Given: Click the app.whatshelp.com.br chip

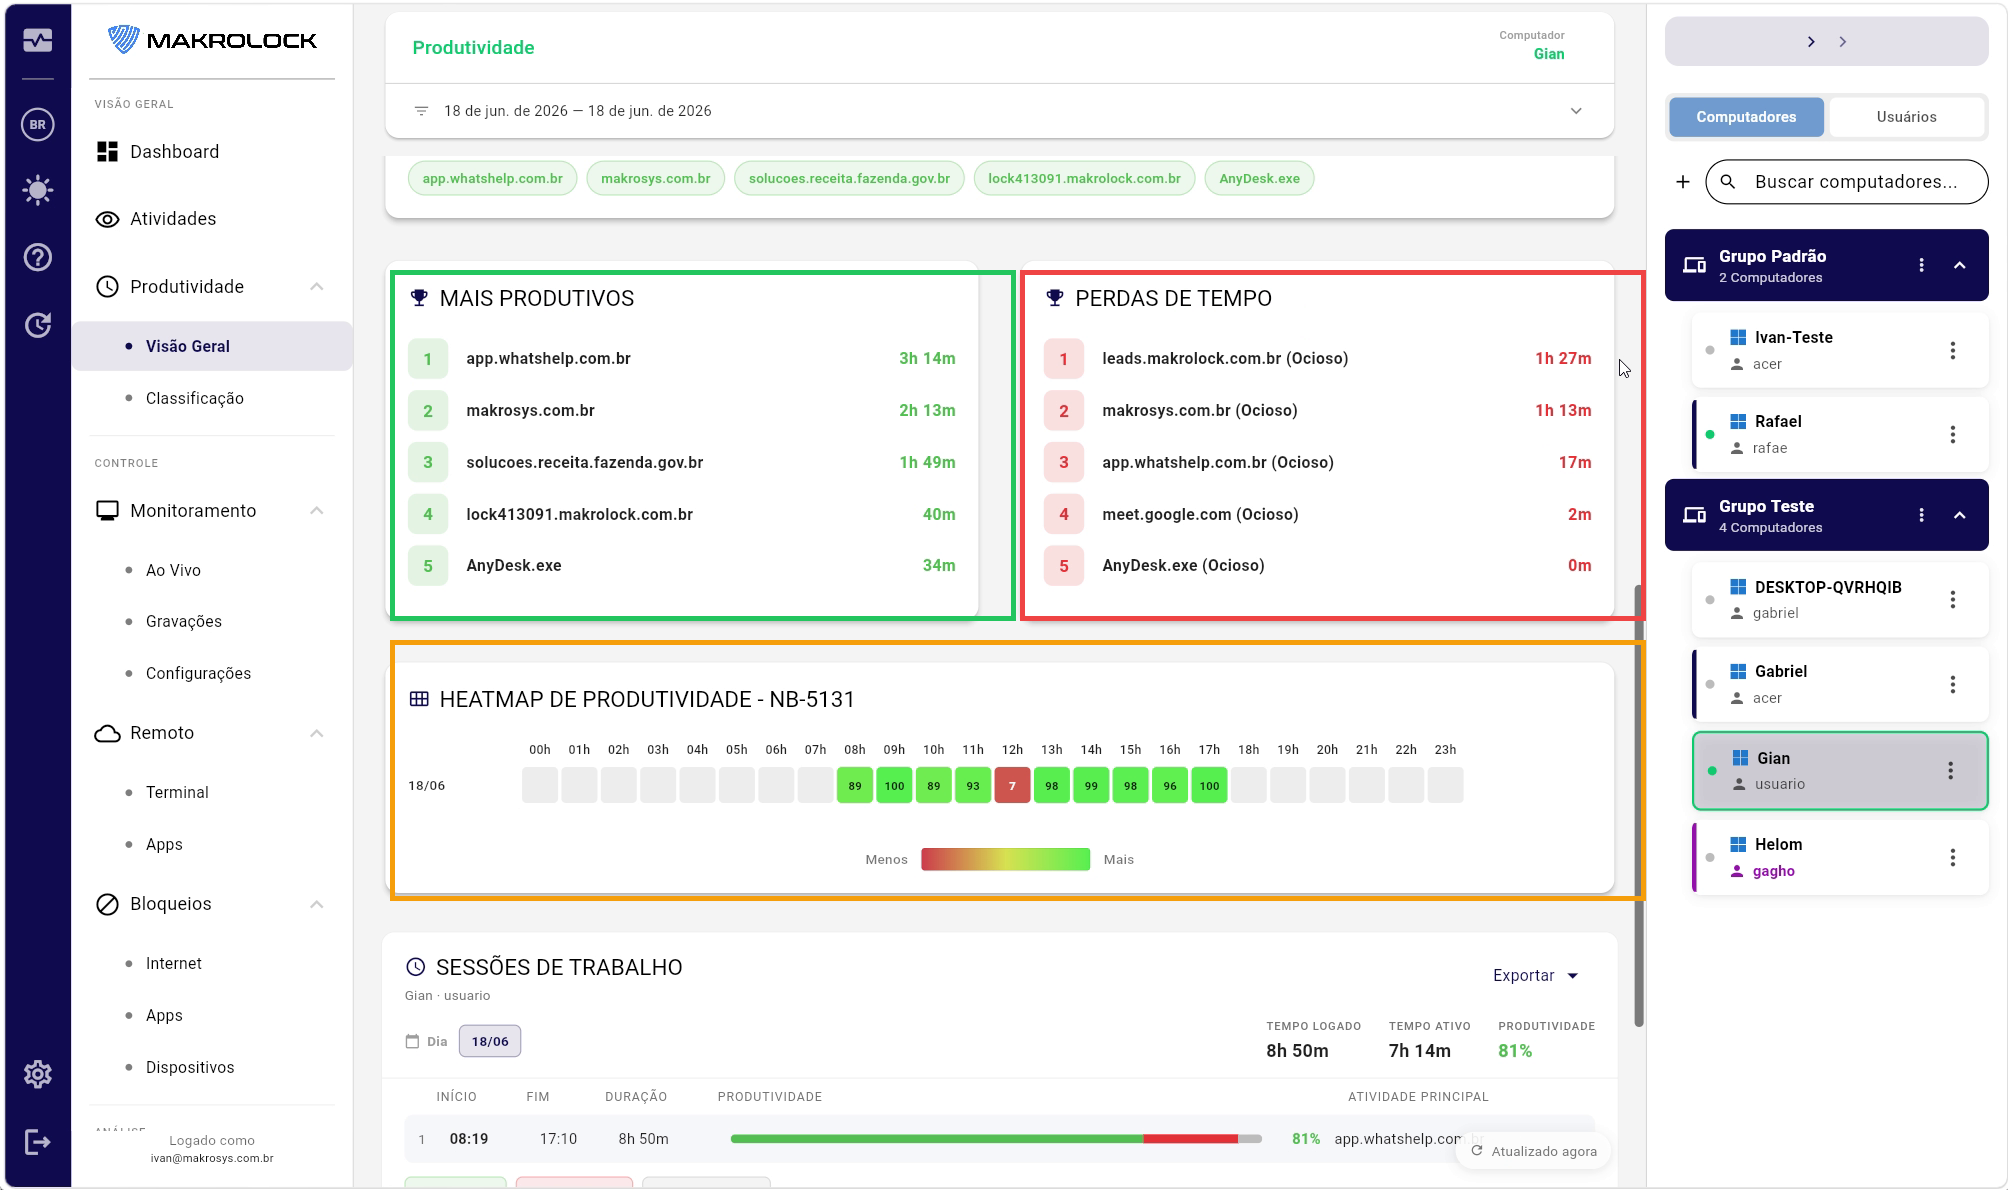Looking at the screenshot, I should [x=492, y=179].
